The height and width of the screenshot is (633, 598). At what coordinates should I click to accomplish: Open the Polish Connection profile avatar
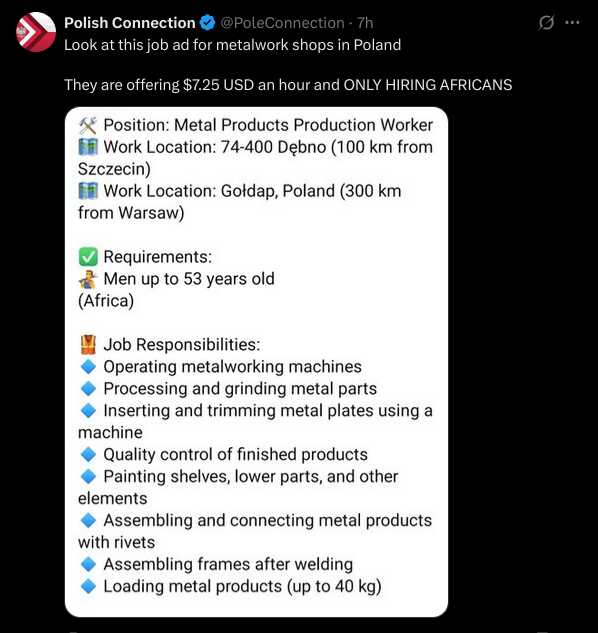pos(36,32)
